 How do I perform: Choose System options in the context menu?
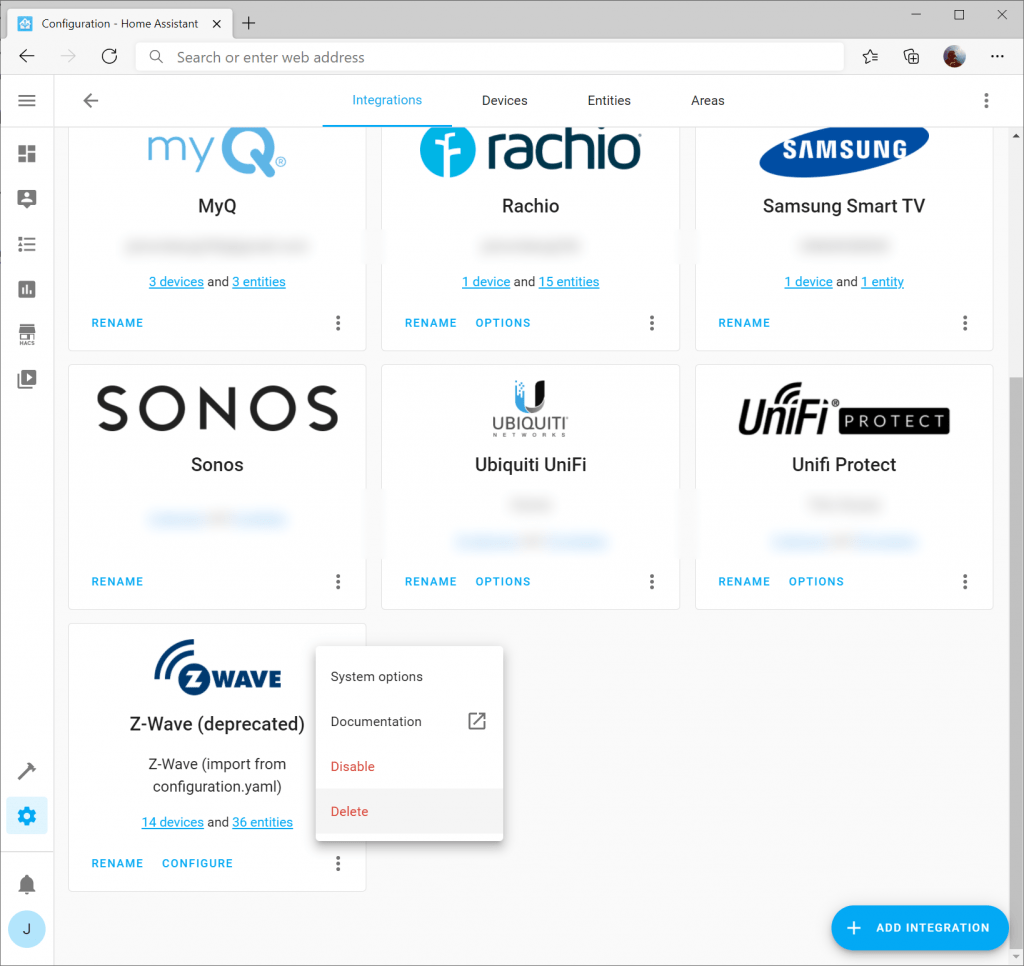[x=376, y=676]
